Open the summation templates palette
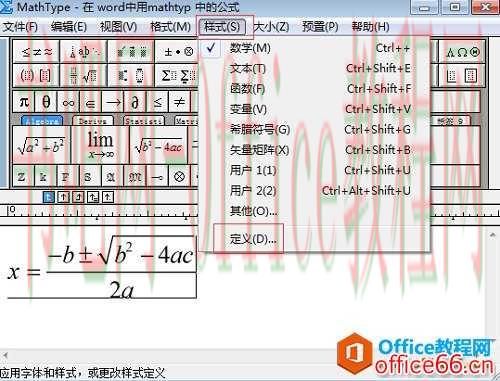This screenshot has width=500, height=381. (x=177, y=75)
